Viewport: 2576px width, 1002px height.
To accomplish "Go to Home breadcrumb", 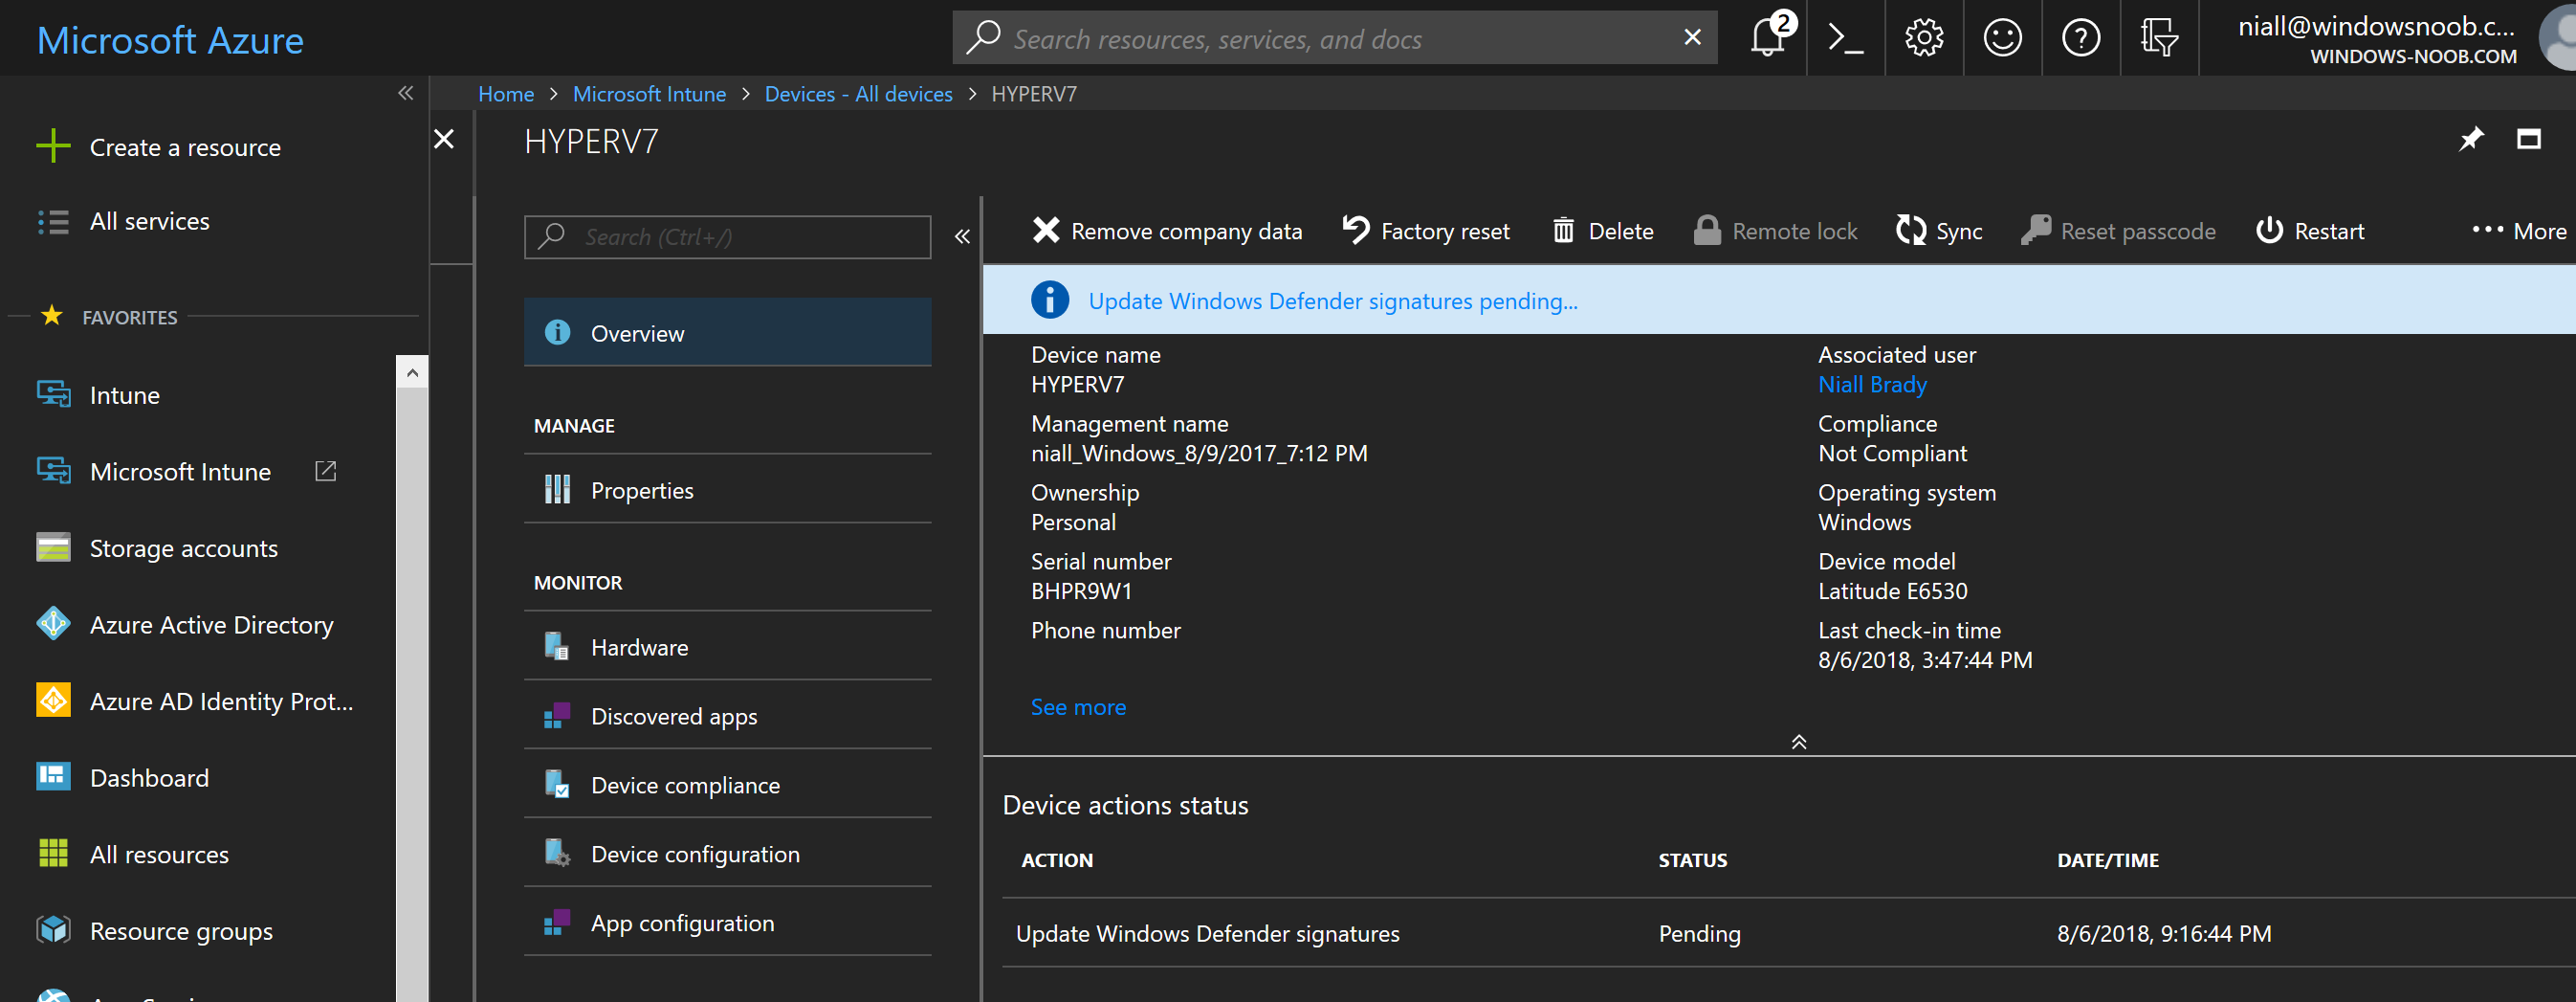I will (506, 94).
